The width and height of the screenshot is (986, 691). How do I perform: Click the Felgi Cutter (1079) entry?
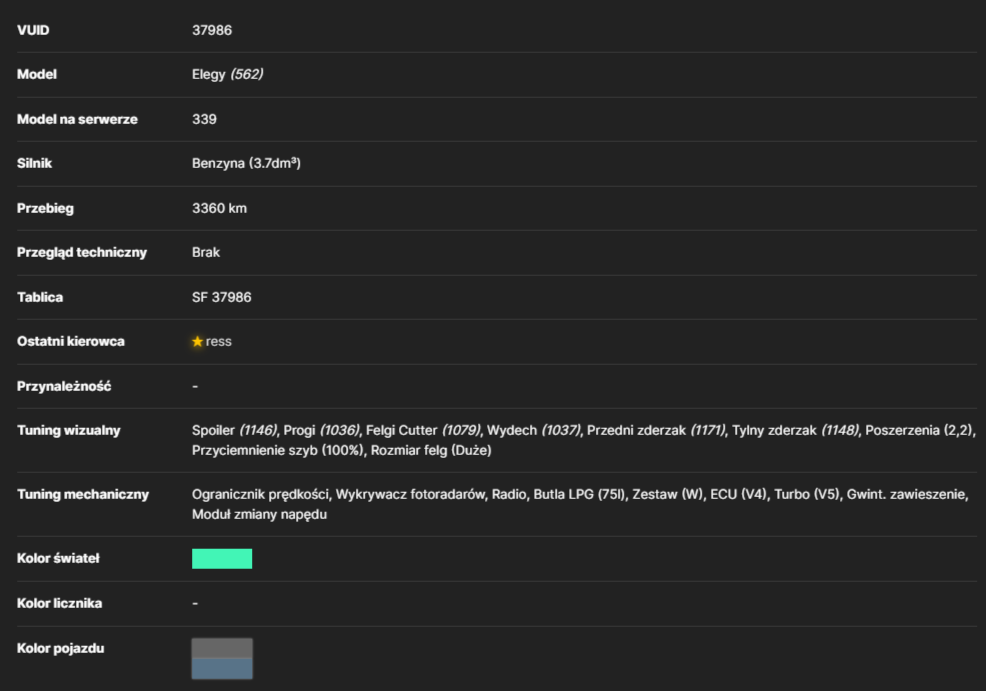point(424,431)
